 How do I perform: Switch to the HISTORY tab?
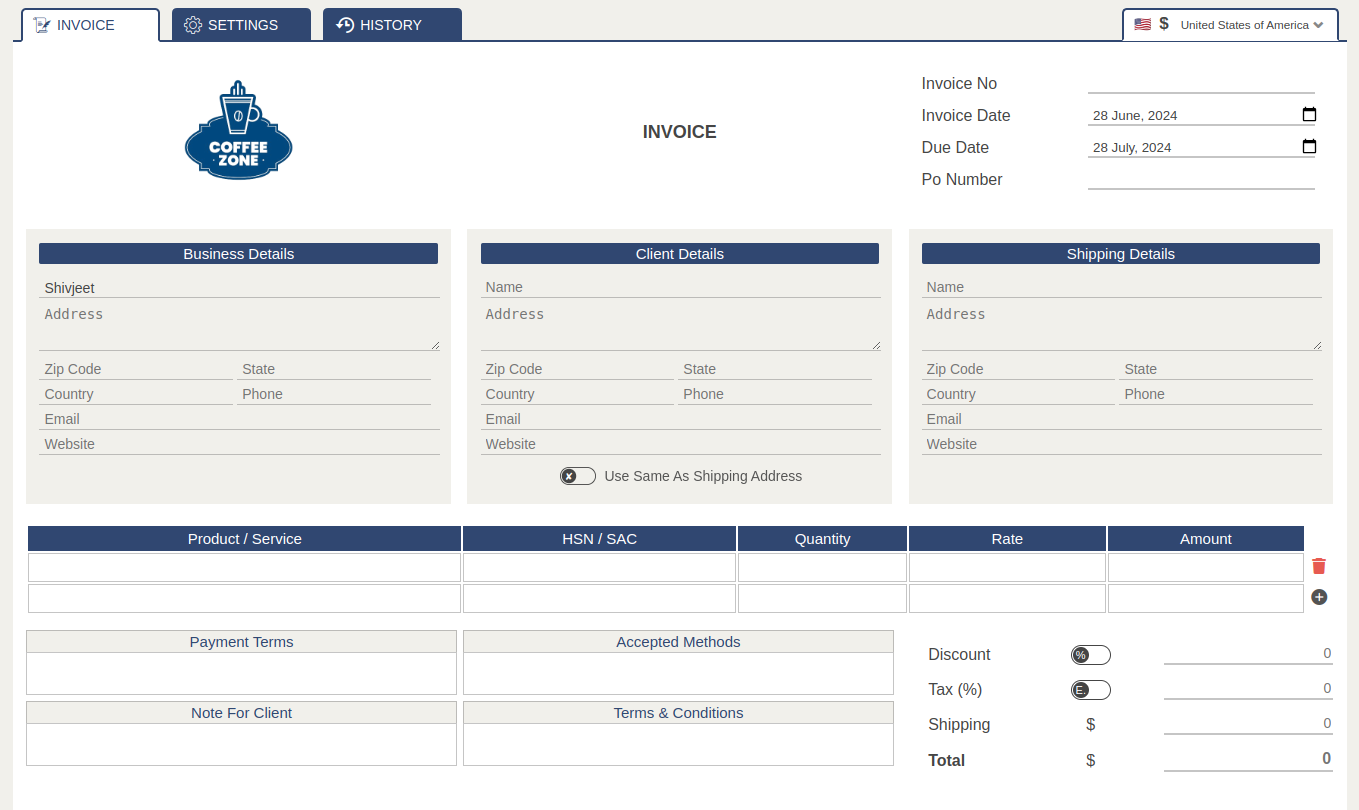click(x=392, y=24)
